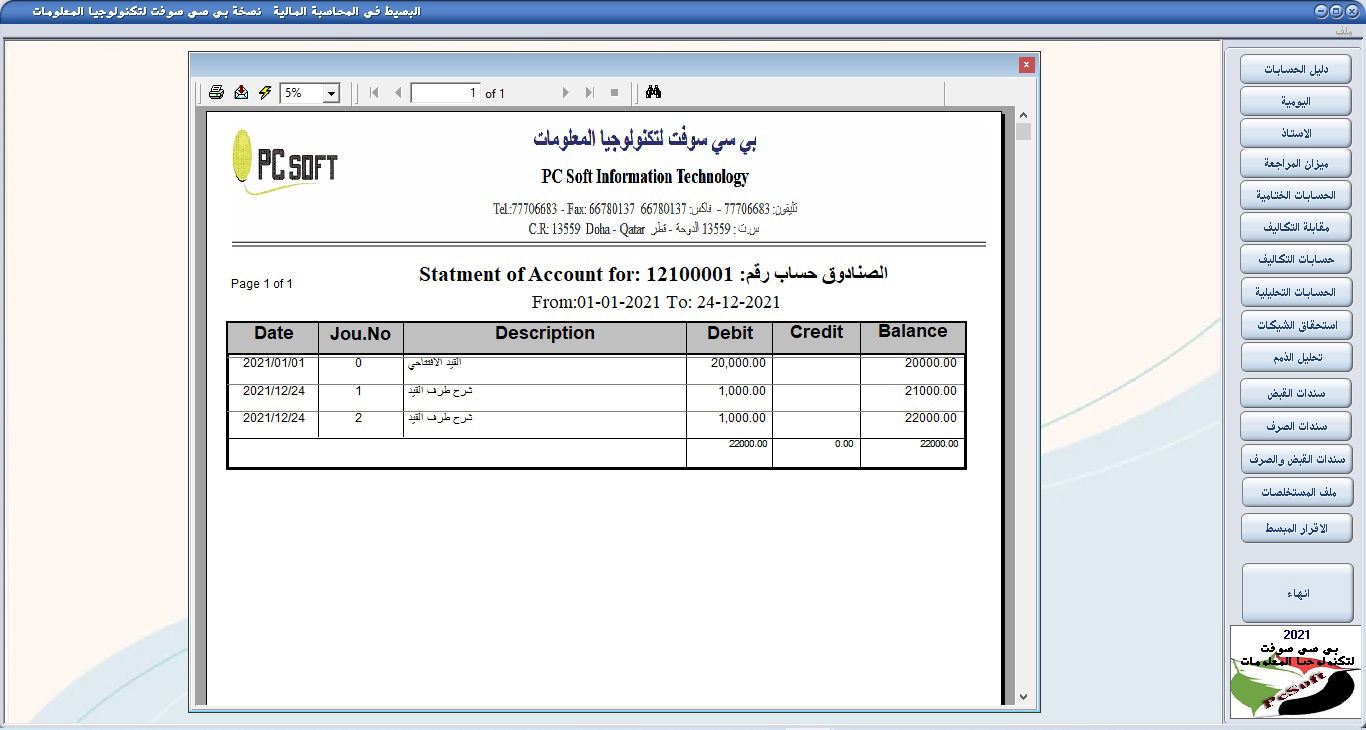Refresh the report using the lightning icon
Image resolution: width=1366 pixels, height=730 pixels.
[x=263, y=91]
